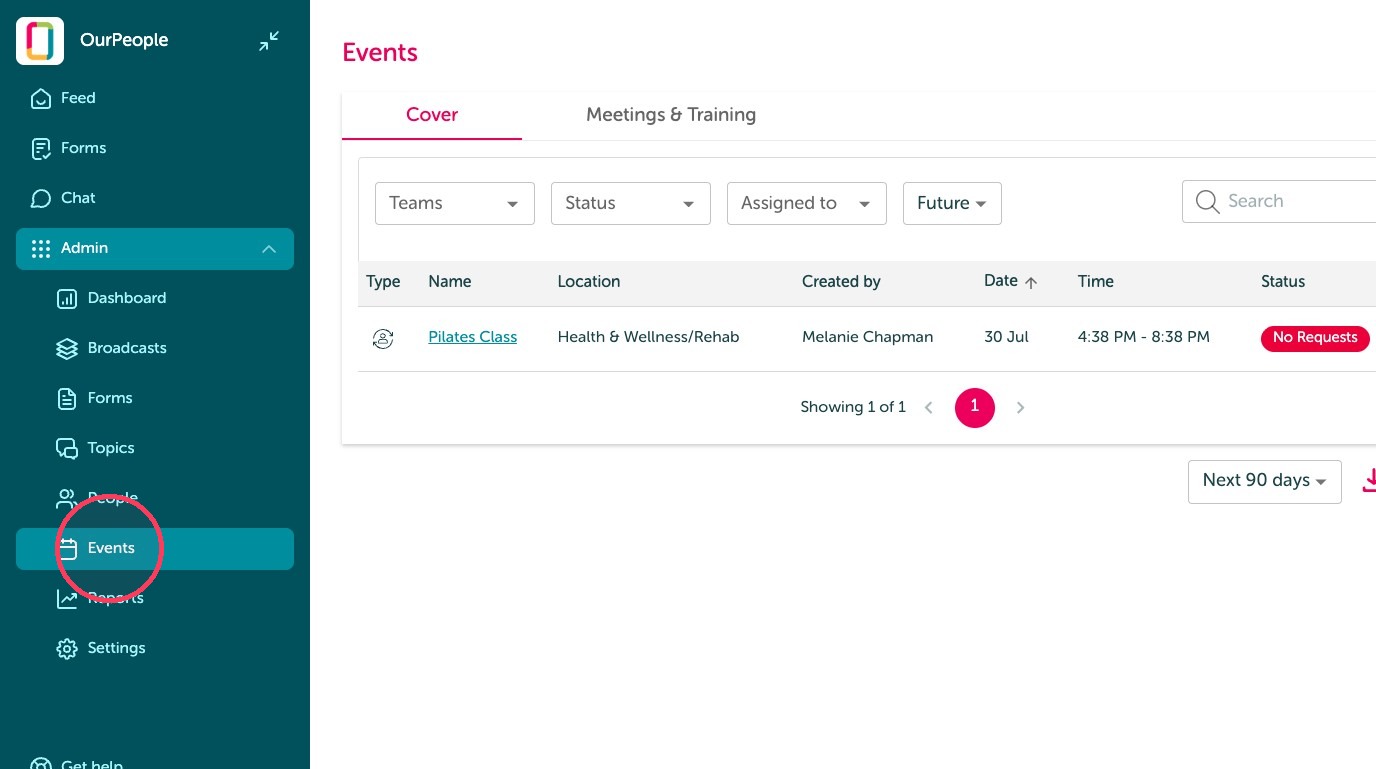The width and height of the screenshot is (1376, 769).
Task: Go to pagination page 1 button
Action: [975, 407]
